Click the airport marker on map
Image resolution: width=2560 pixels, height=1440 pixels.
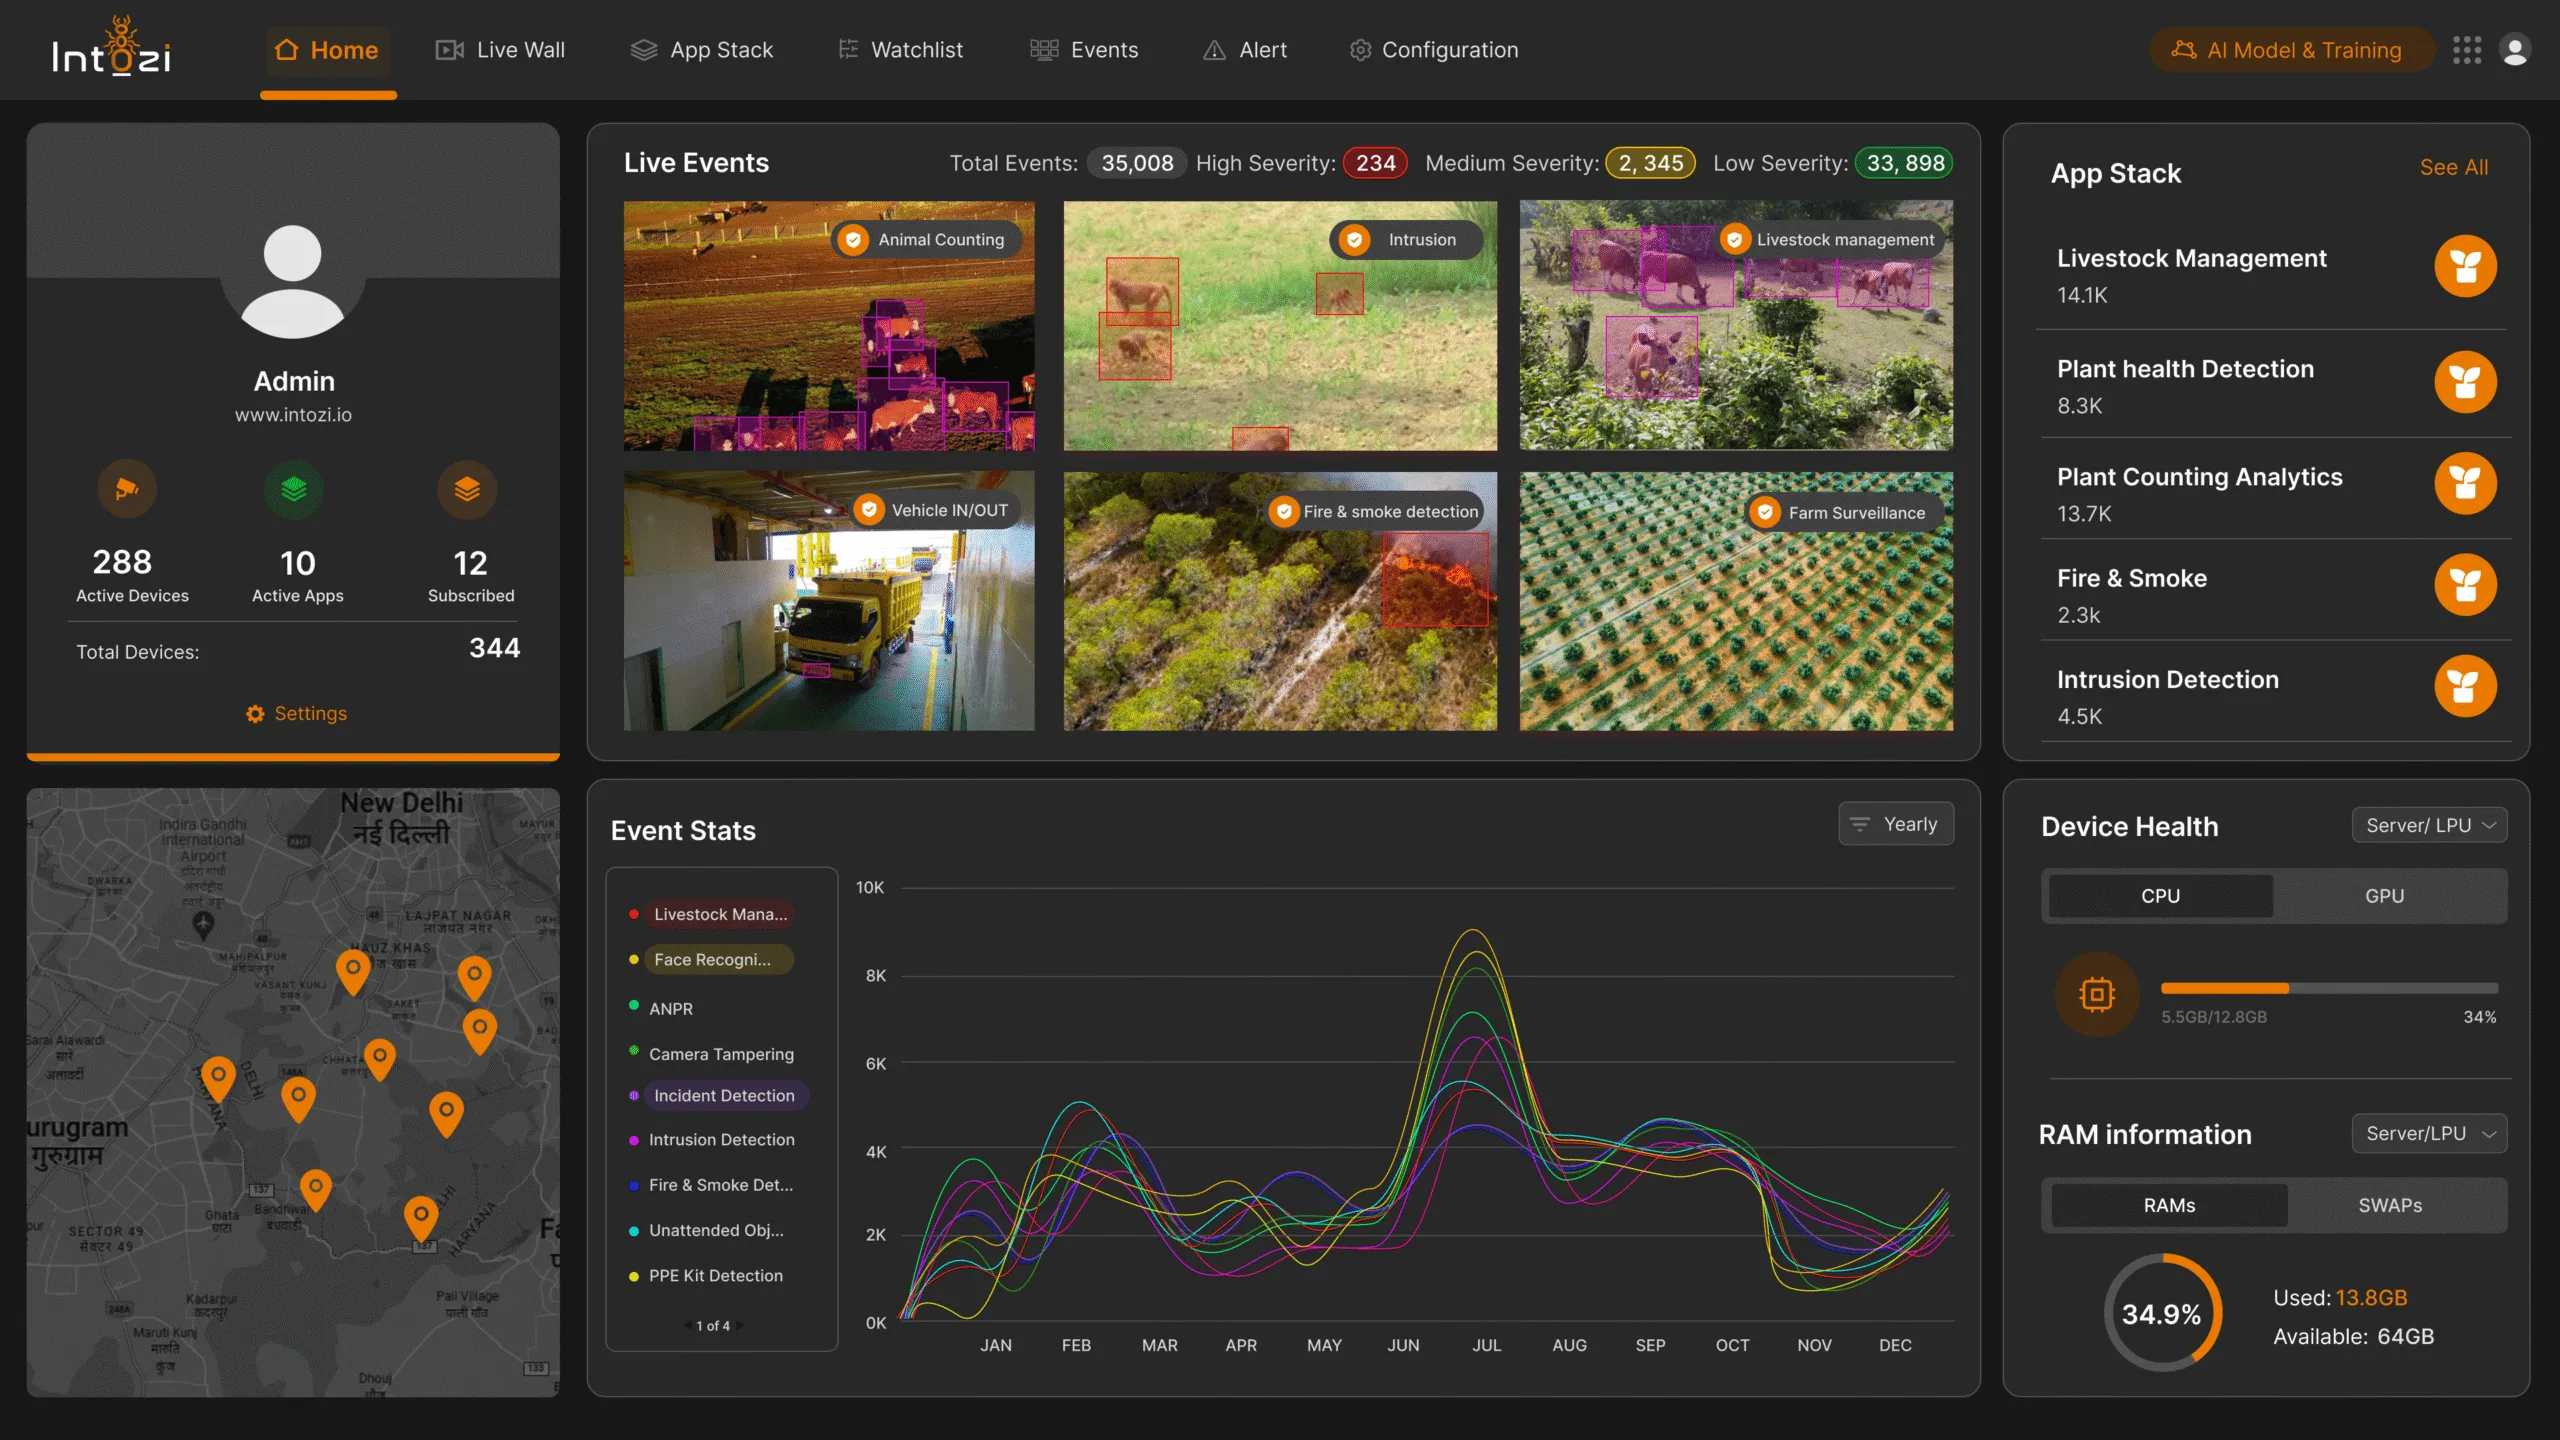[203, 924]
